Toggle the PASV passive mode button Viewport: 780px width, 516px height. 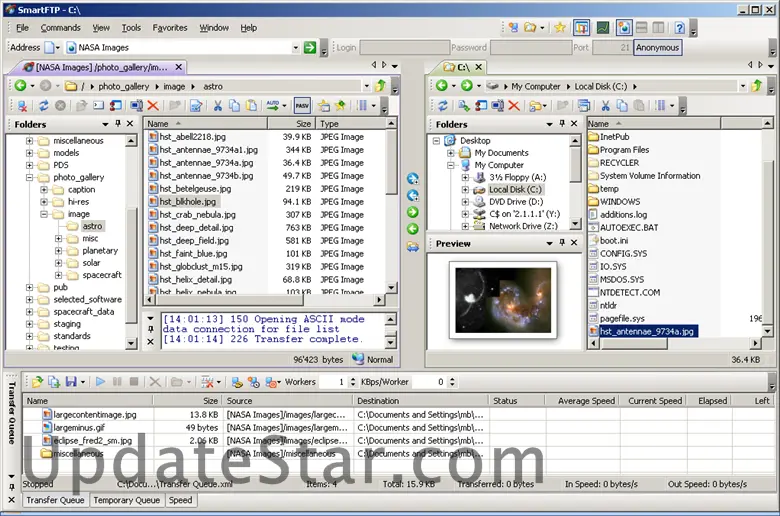click(302, 105)
